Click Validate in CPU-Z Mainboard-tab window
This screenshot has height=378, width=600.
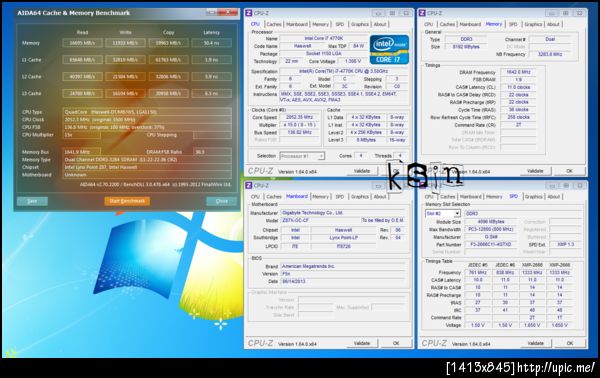(362, 344)
